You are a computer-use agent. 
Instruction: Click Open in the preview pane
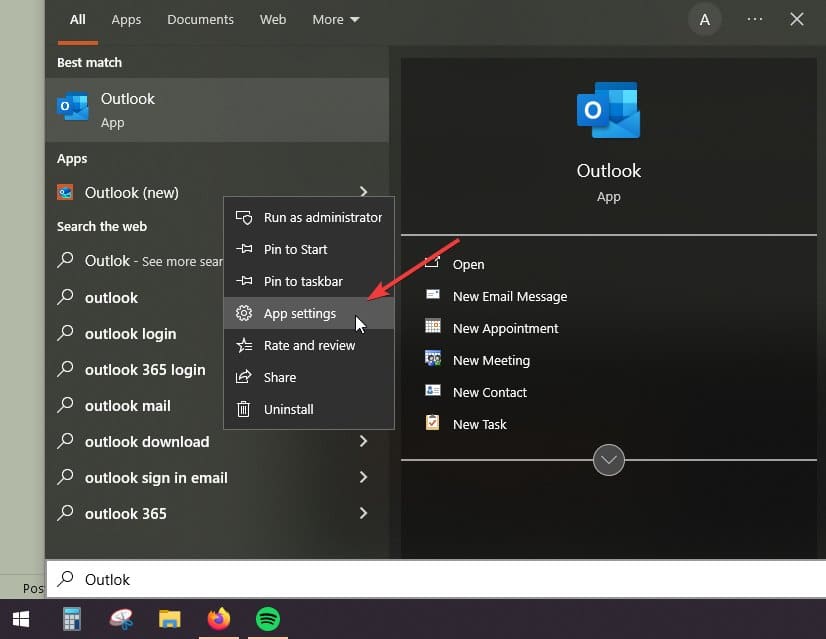click(468, 264)
